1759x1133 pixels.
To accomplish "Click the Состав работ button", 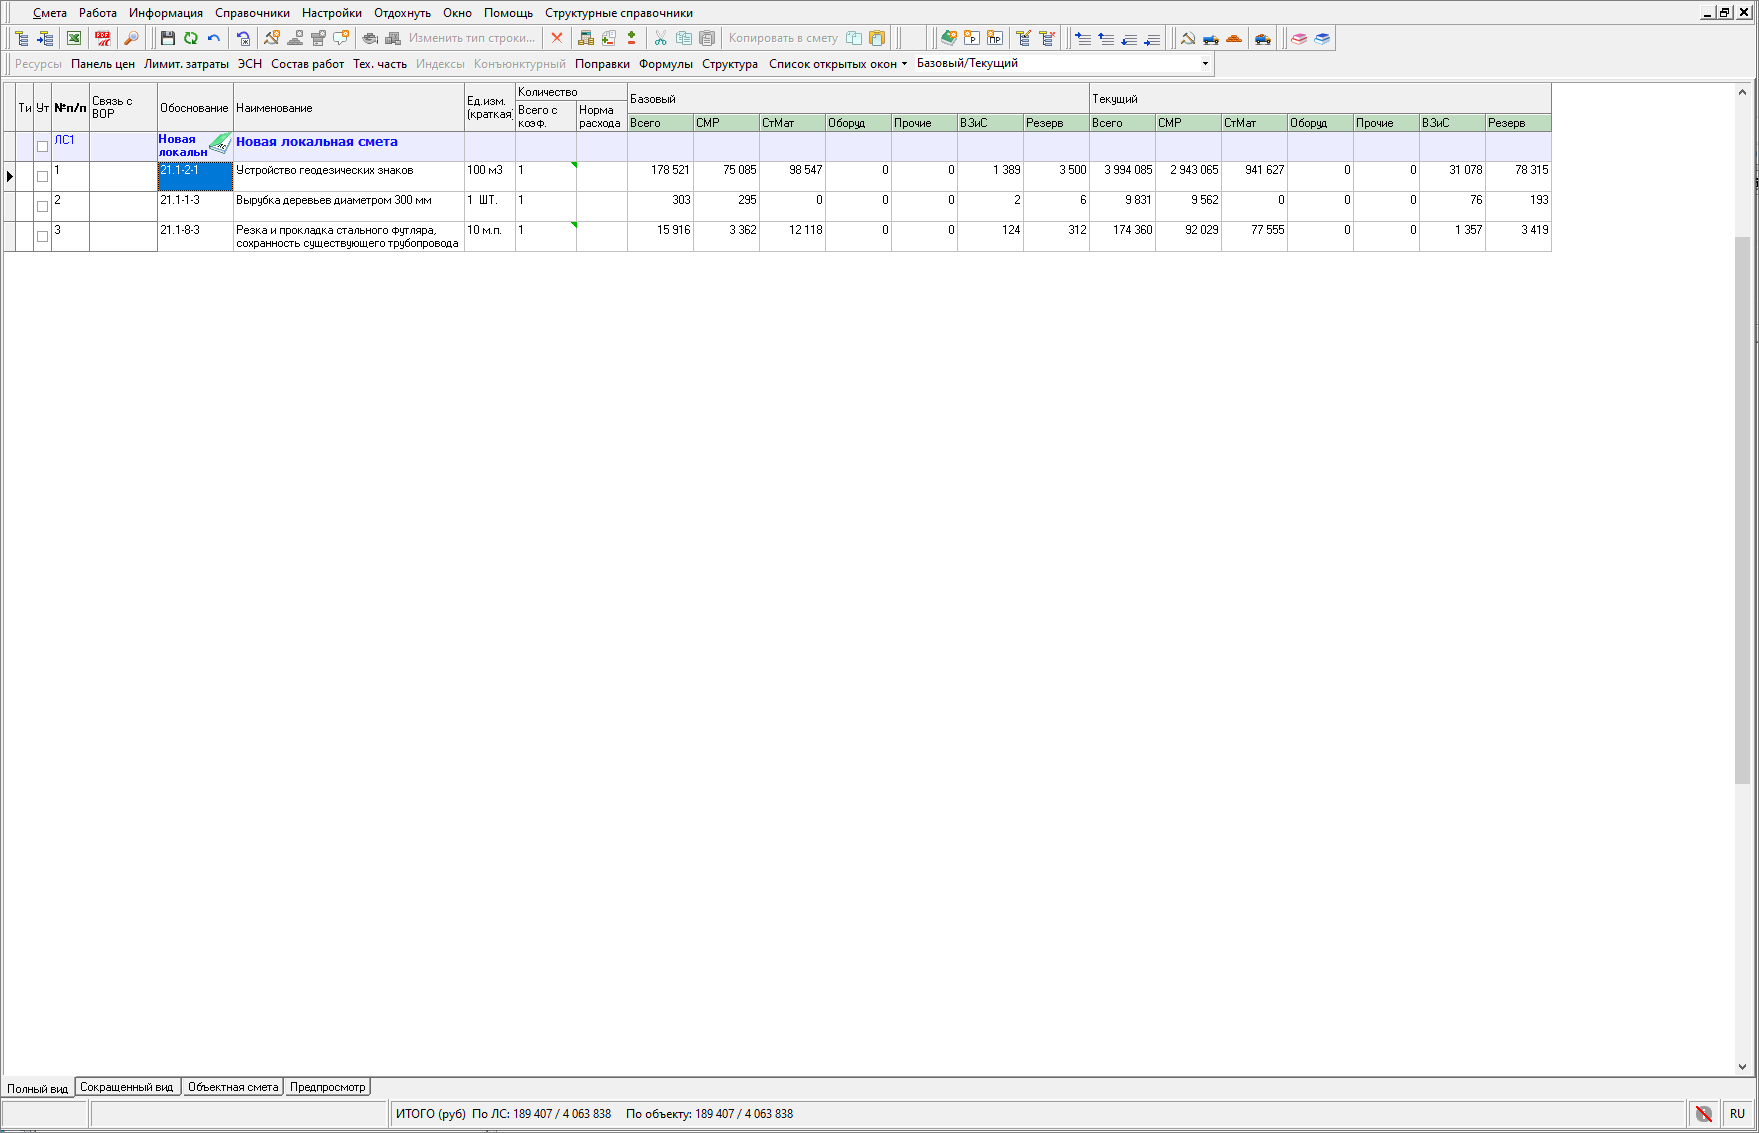I will click(x=307, y=64).
